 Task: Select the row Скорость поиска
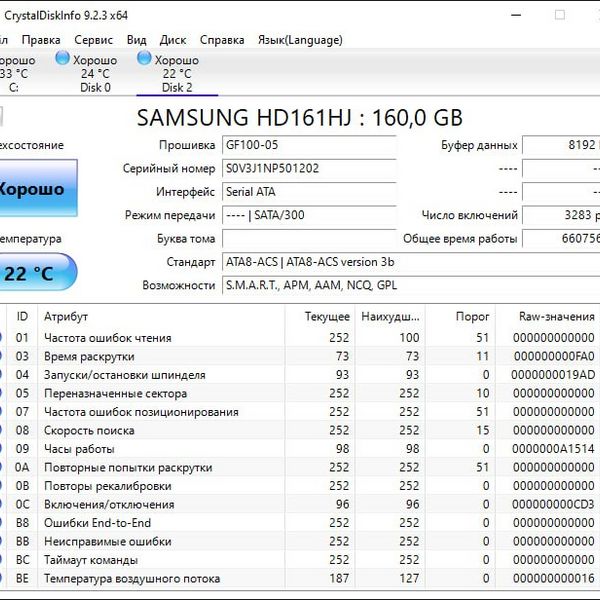point(300,430)
